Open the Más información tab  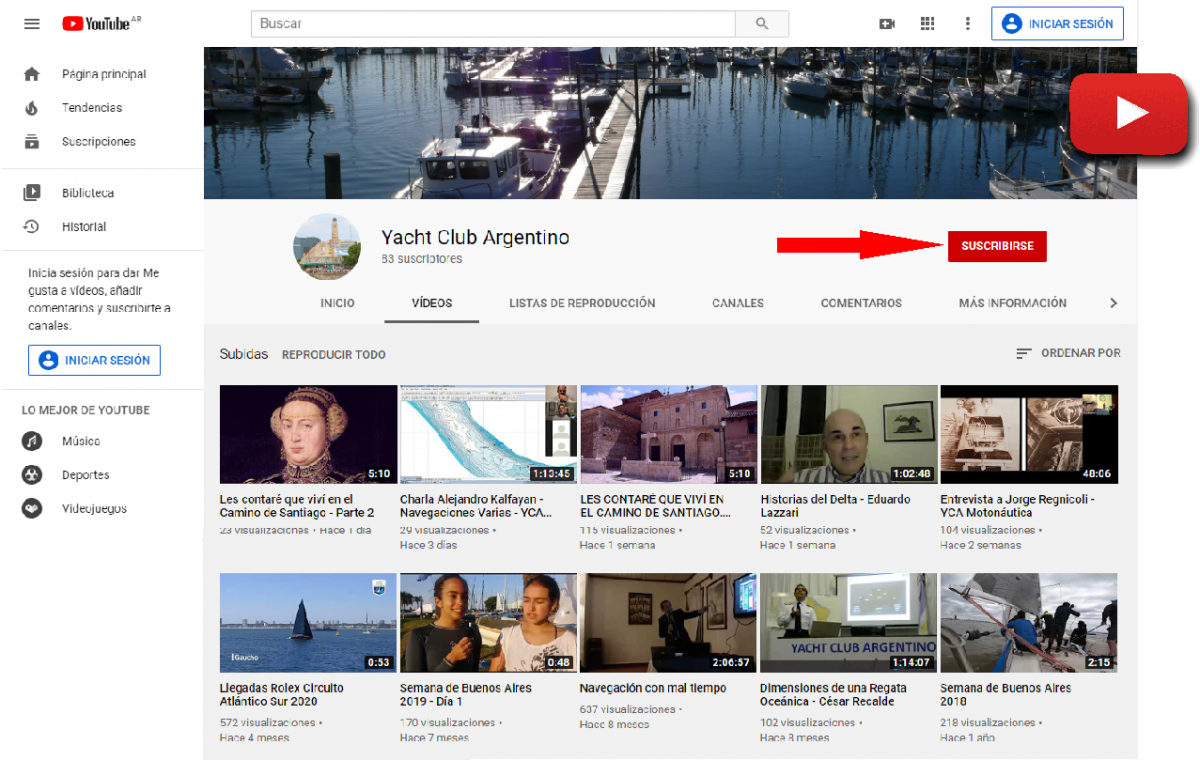(x=1012, y=303)
